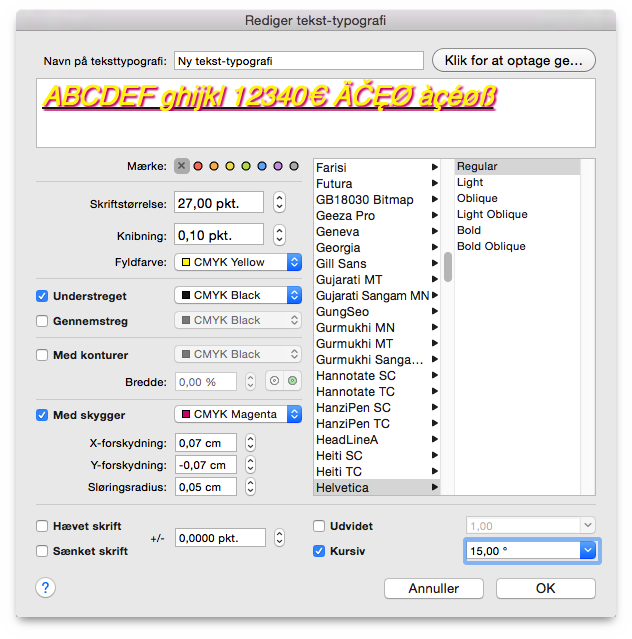
Task: Click the typography sample preview text
Action: pos(269,97)
